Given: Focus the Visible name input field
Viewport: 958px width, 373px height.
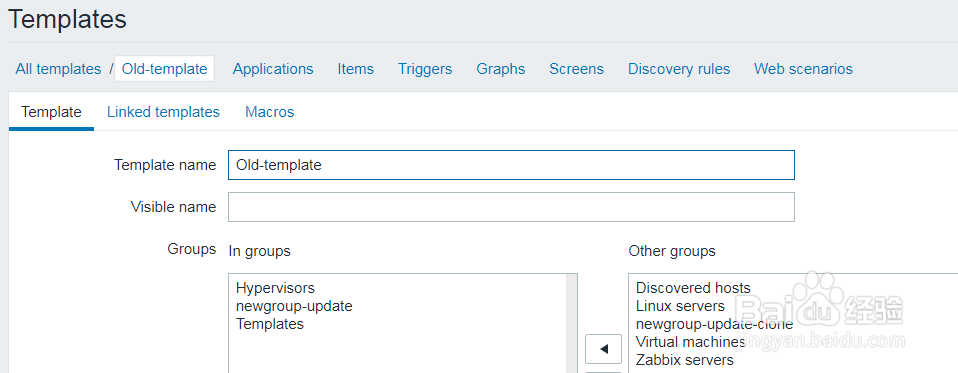Looking at the screenshot, I should tap(511, 207).
